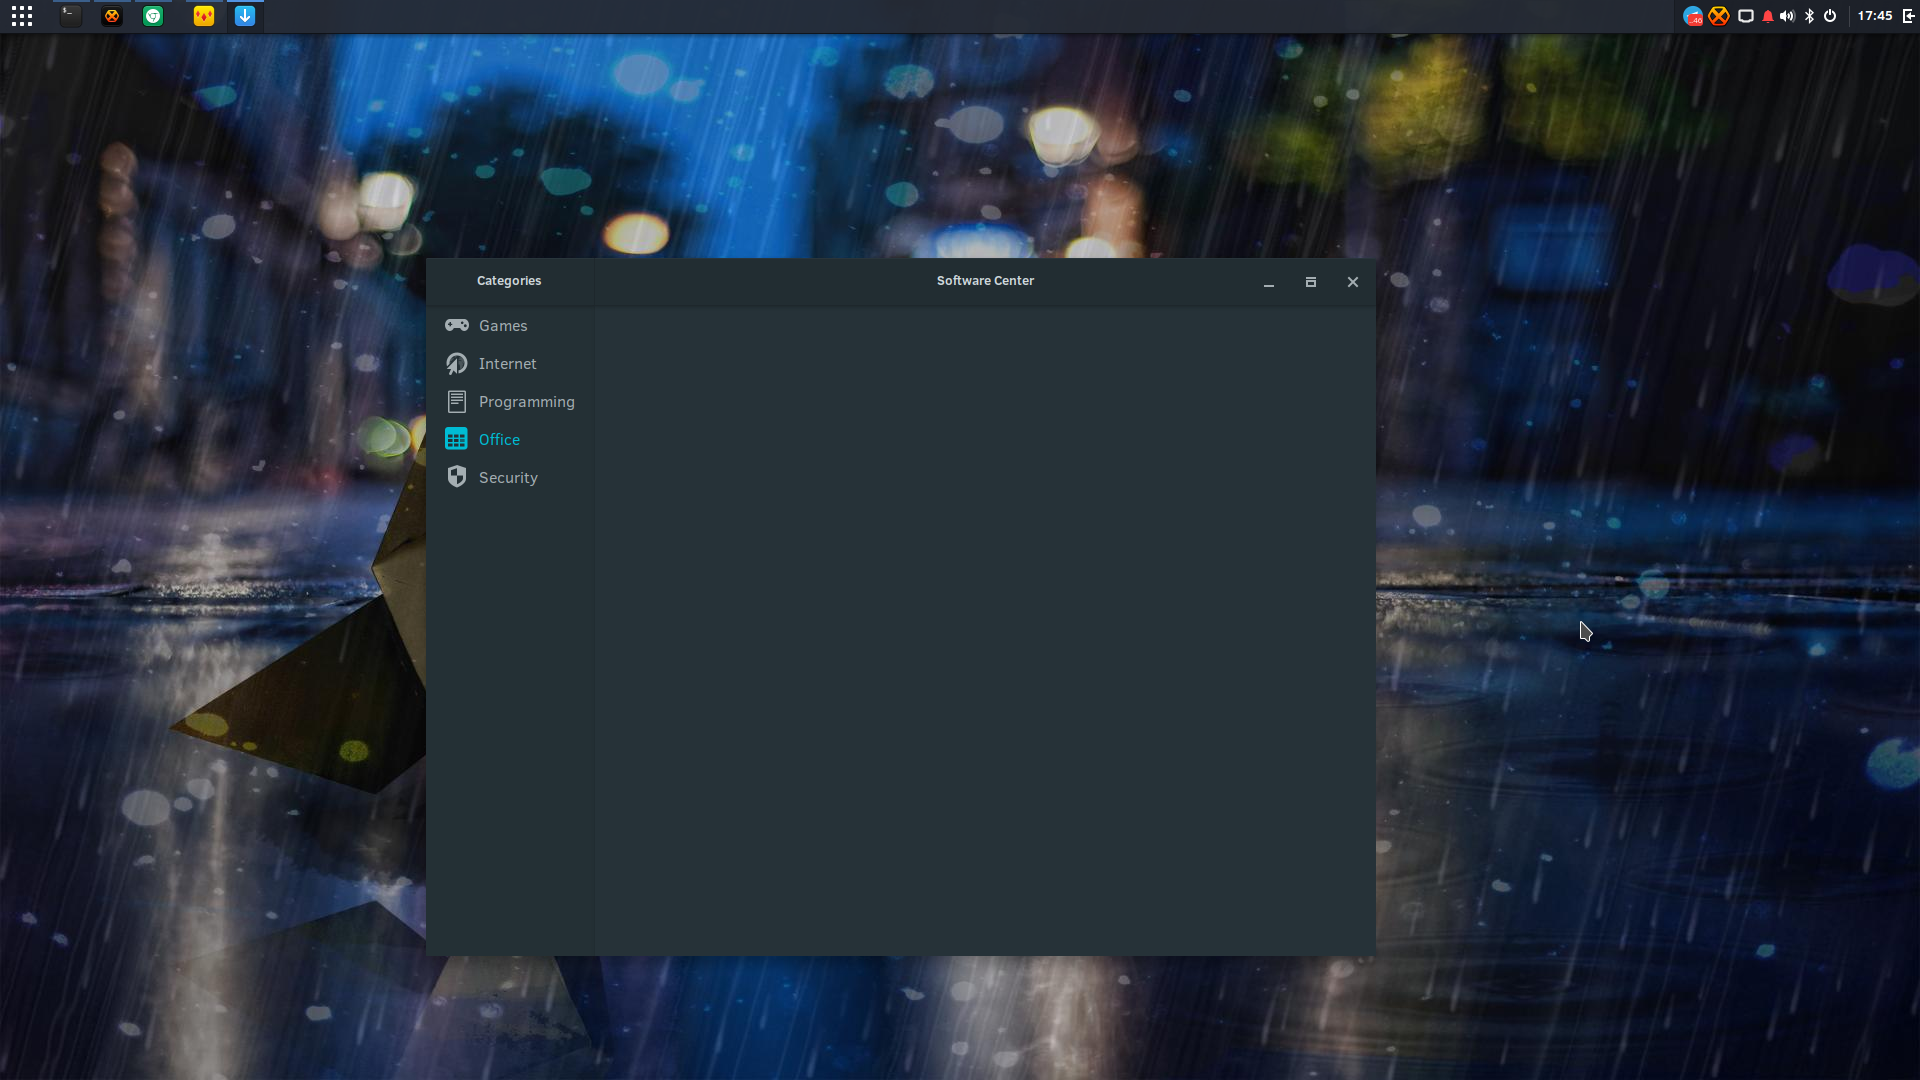Click the Programming category label
The image size is (1920, 1080).
pyautogui.click(x=527, y=402)
